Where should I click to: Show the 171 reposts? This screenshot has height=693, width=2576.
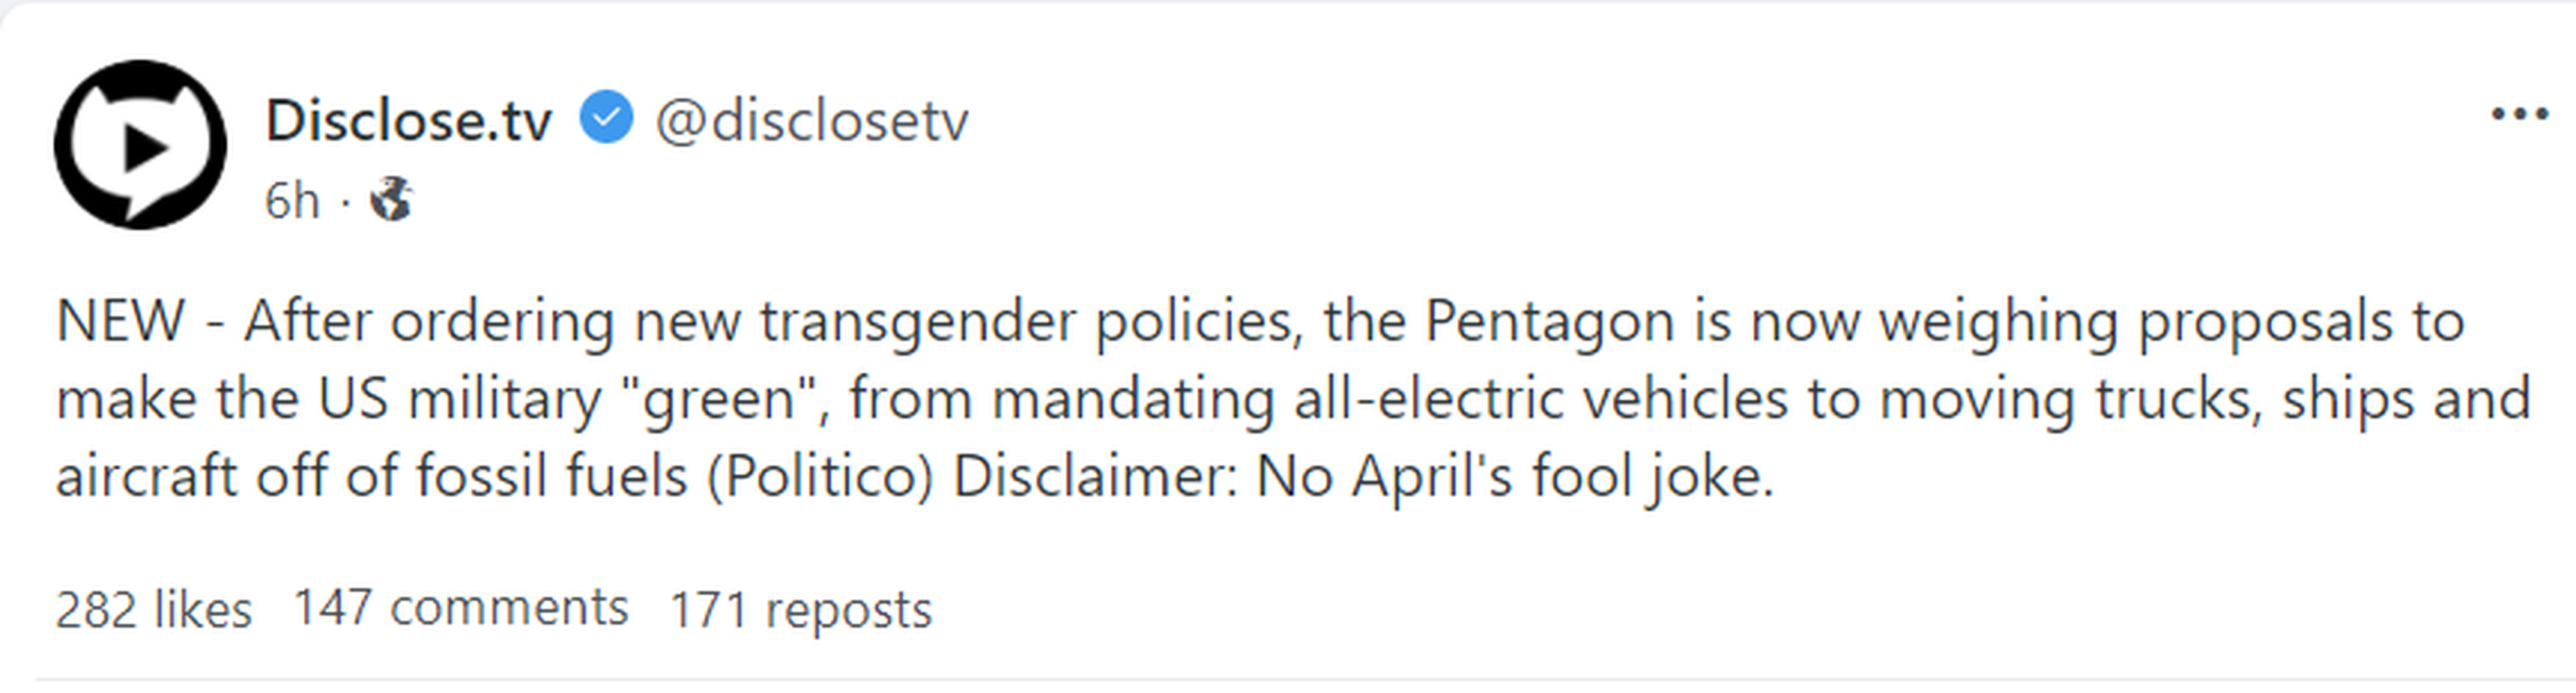800,609
